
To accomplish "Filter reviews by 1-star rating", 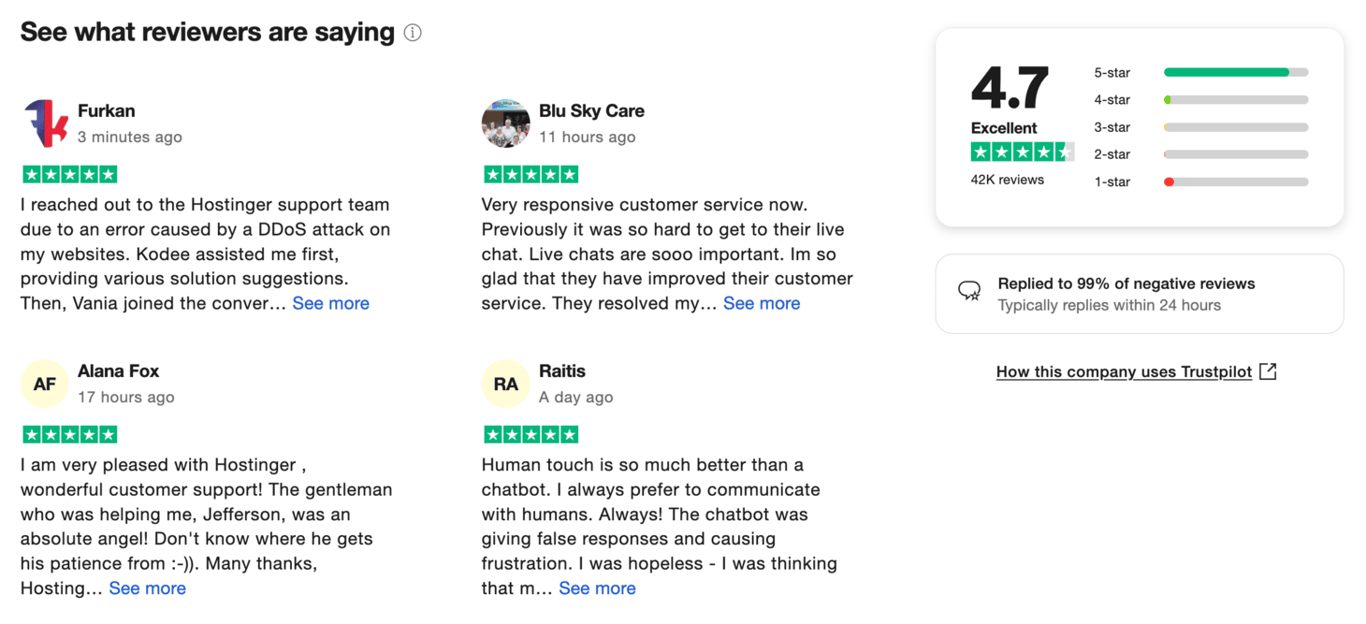I will [1235, 181].
